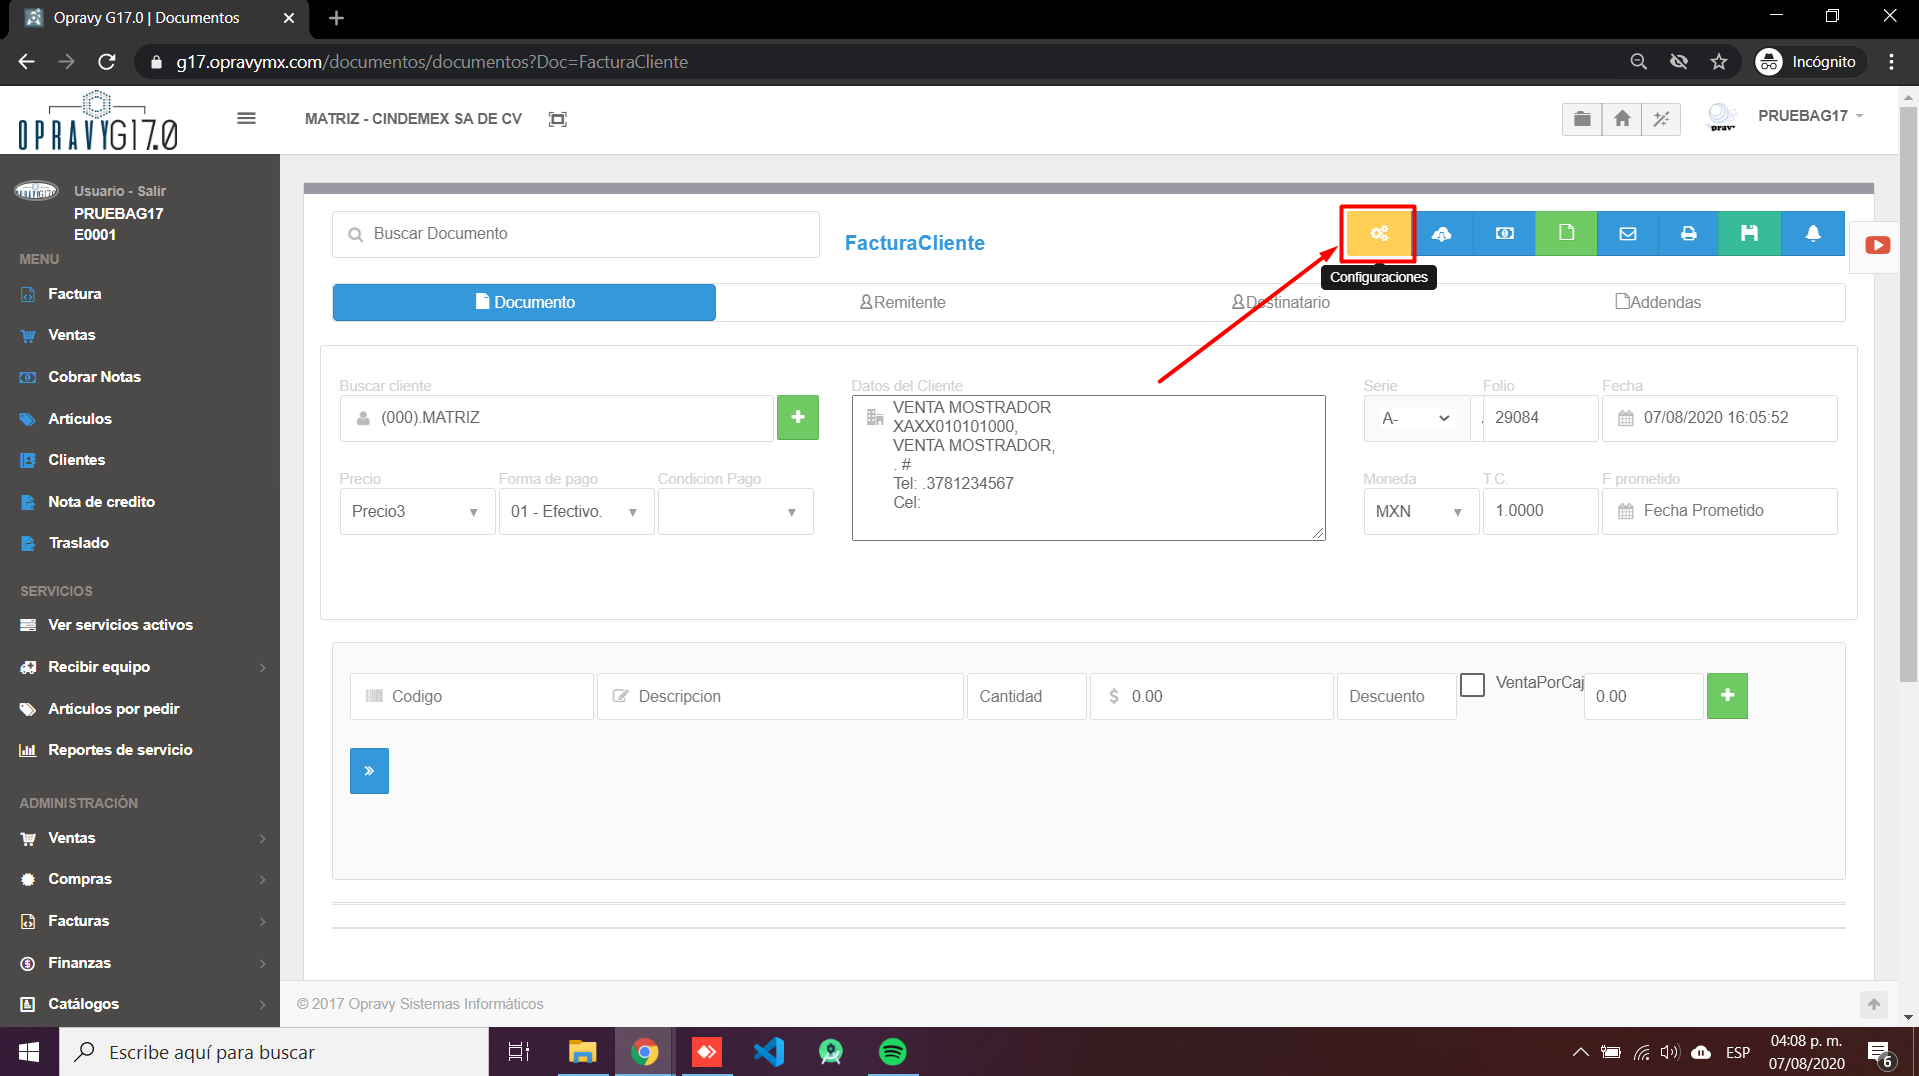
Task: Click the Folio field showing 29084
Action: point(1540,418)
